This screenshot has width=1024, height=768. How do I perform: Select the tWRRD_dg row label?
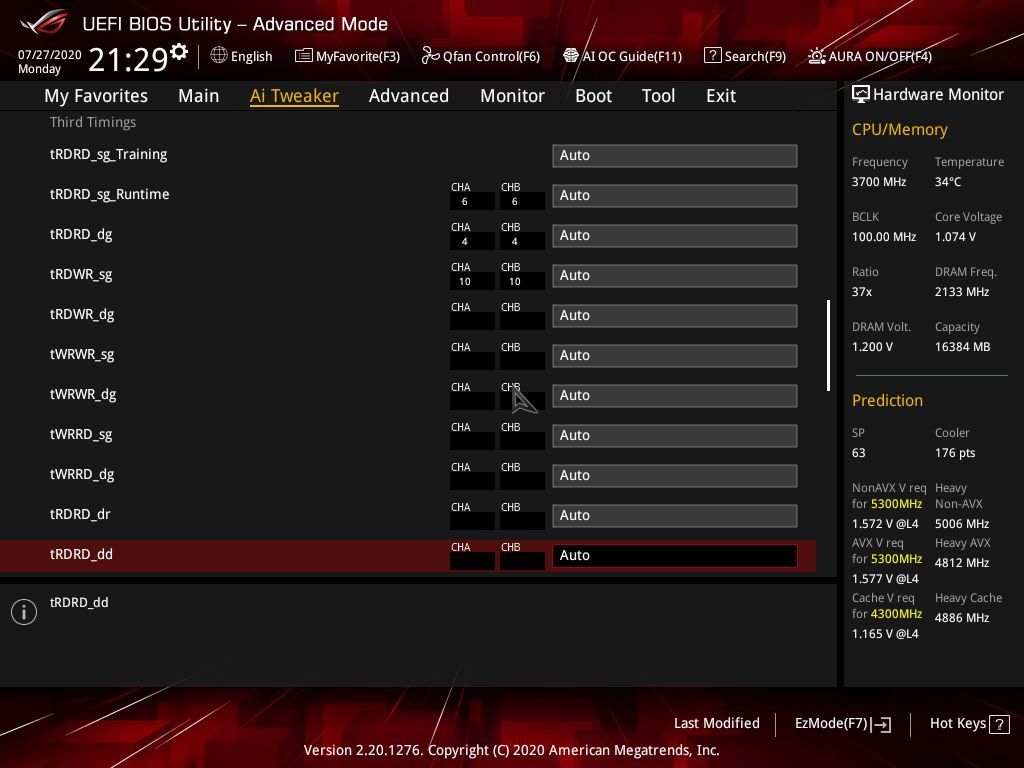82,475
